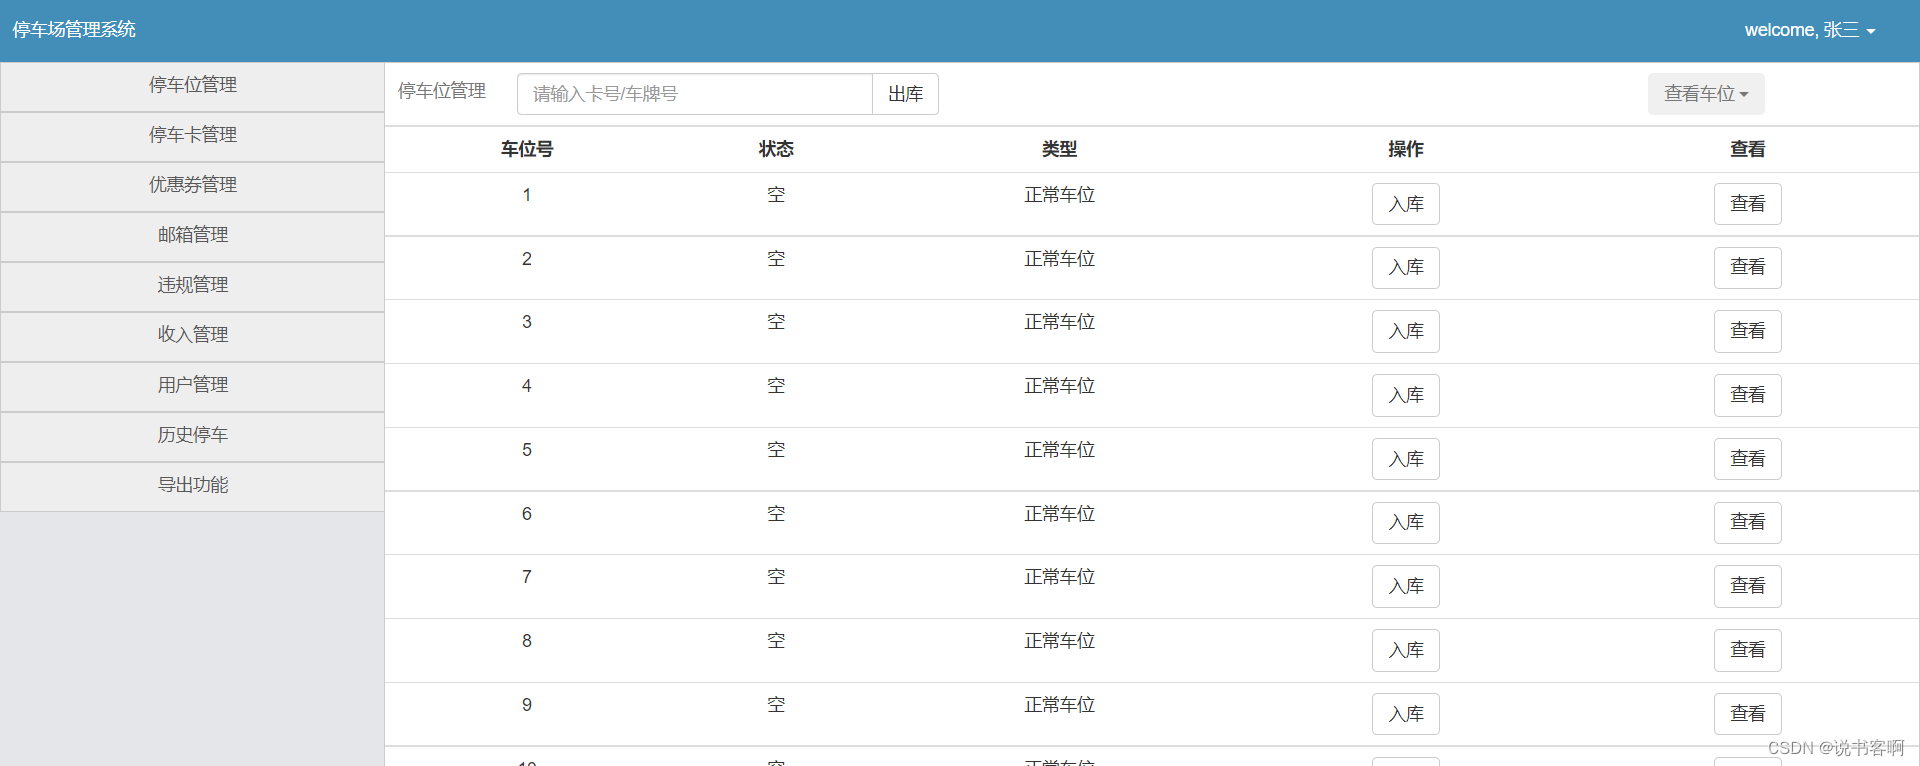This screenshot has height=766, width=1920.
Task: Click 入库 for parking space 9
Action: coord(1406,714)
